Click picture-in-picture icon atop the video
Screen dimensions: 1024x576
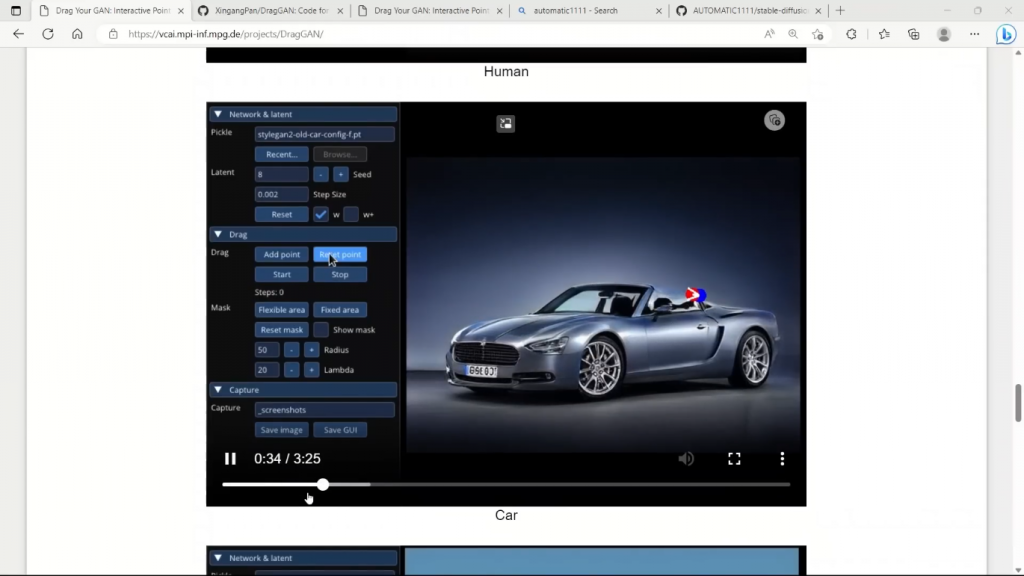506,124
